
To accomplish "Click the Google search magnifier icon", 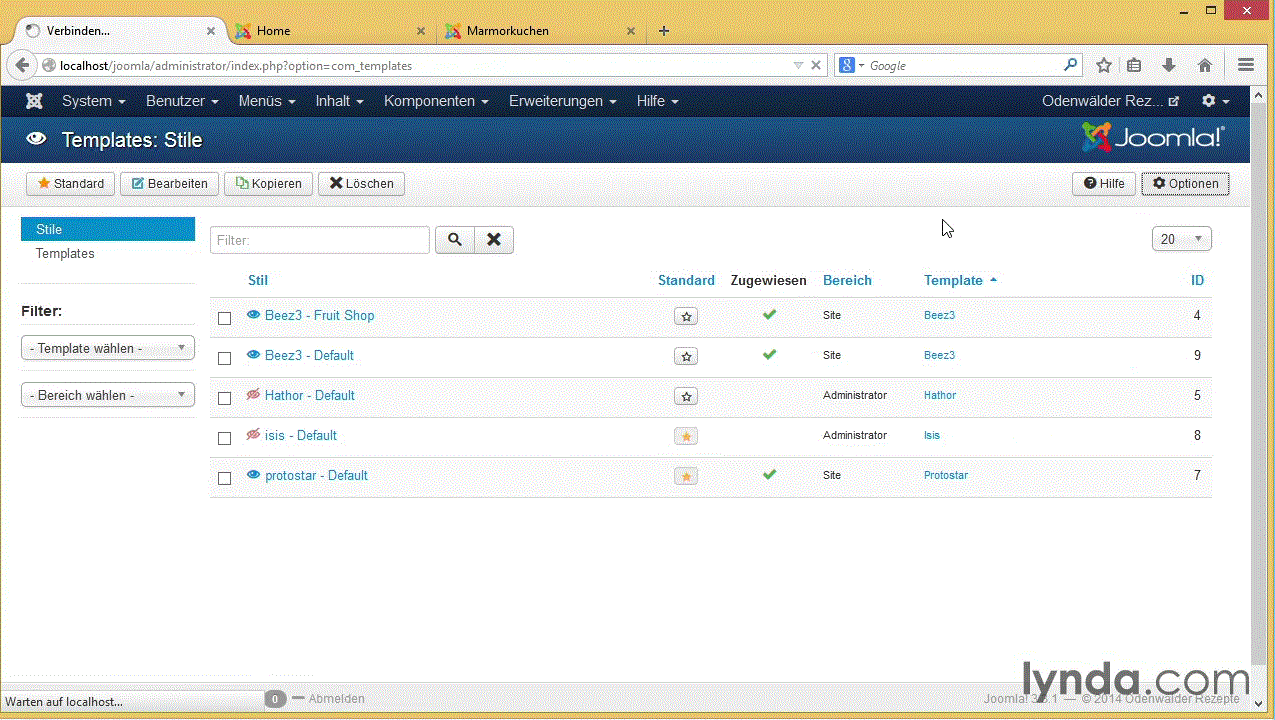I will click(x=1071, y=65).
